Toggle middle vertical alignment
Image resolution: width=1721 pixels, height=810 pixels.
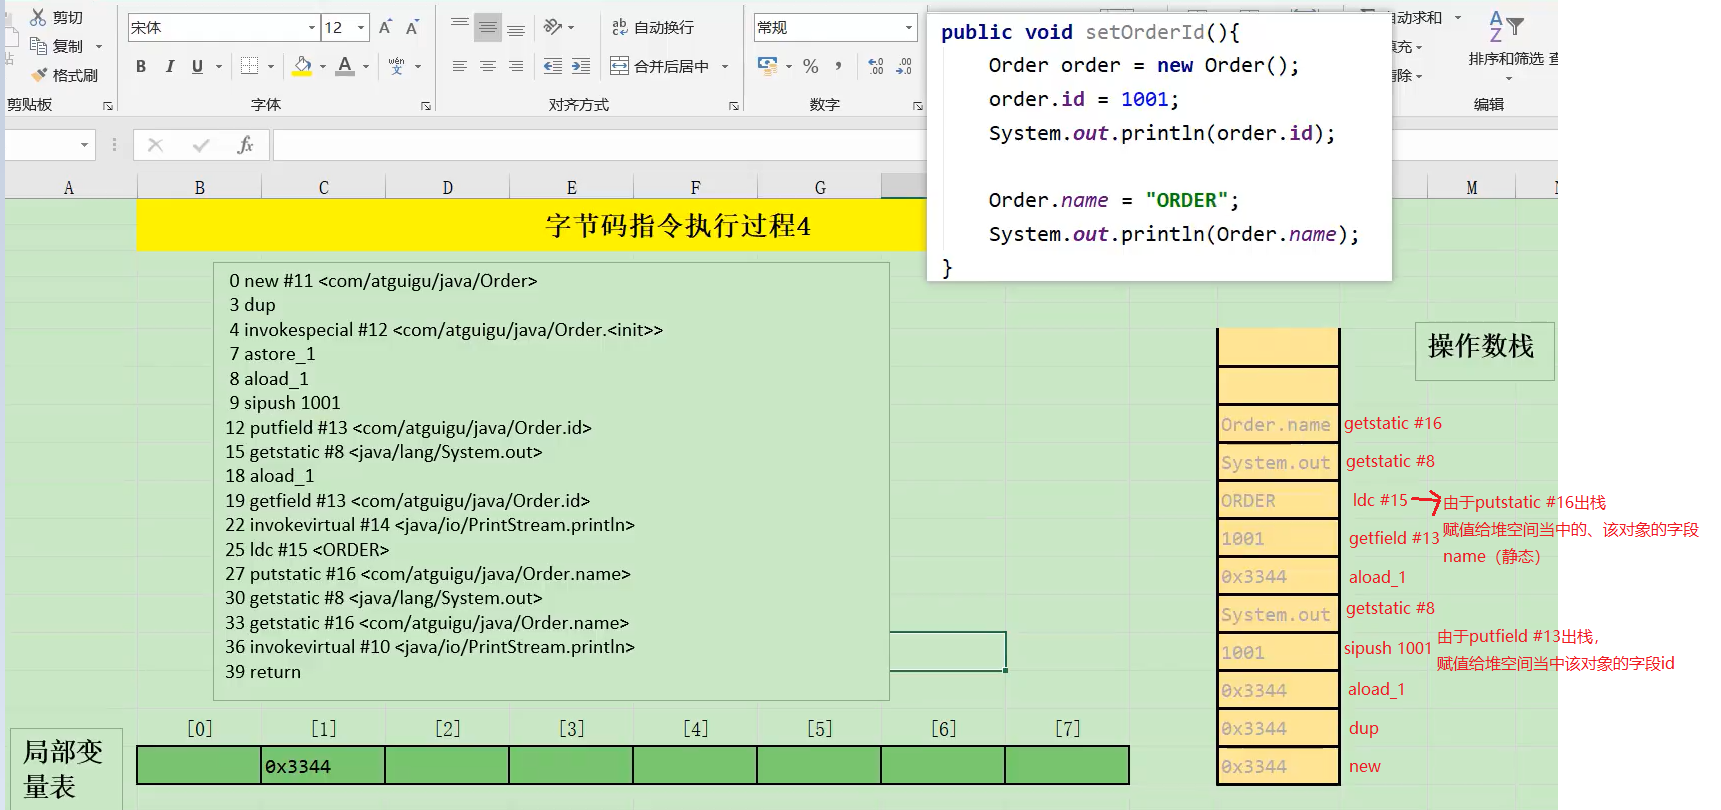[x=488, y=27]
